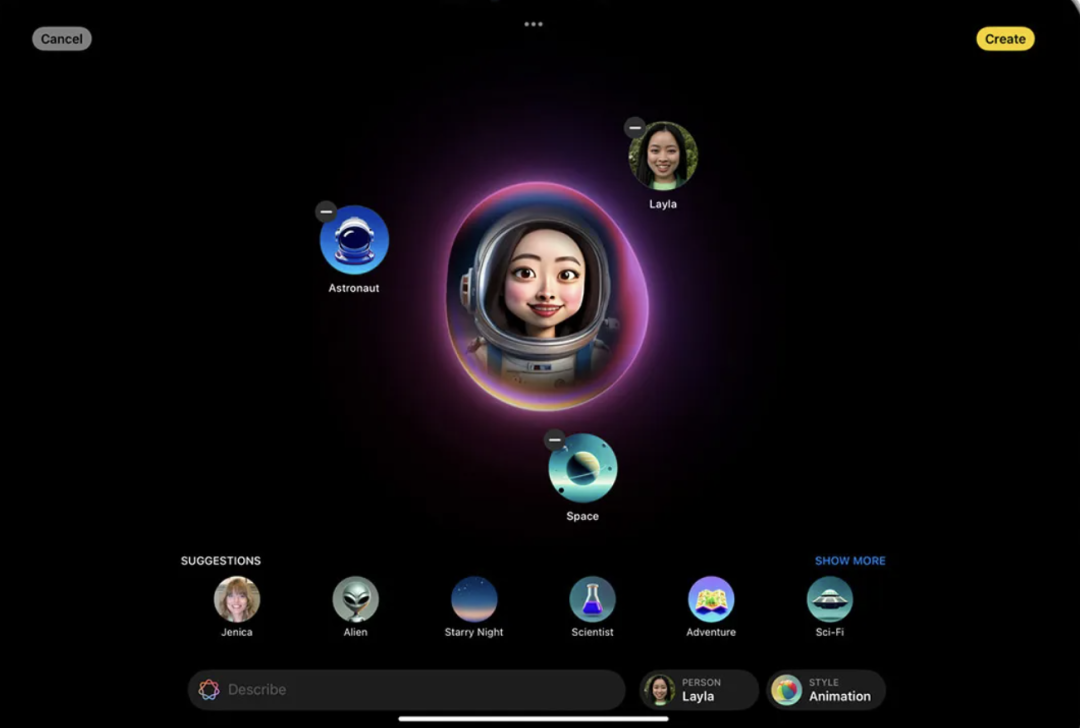This screenshot has height=728, width=1080.
Task: Tap the yellow Create button
Action: tap(1005, 39)
